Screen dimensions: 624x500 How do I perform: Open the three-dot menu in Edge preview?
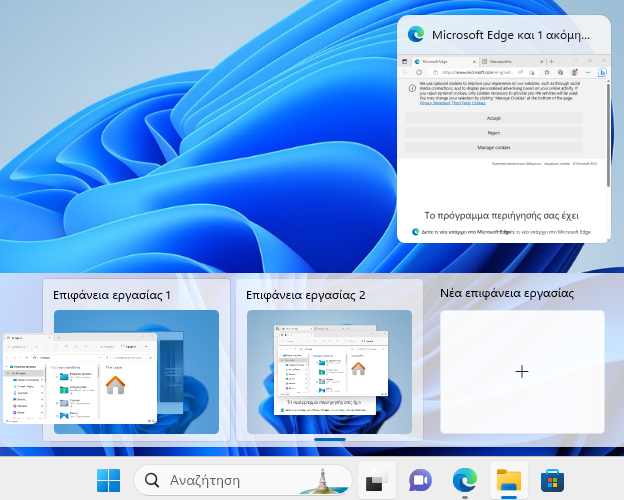(588, 72)
